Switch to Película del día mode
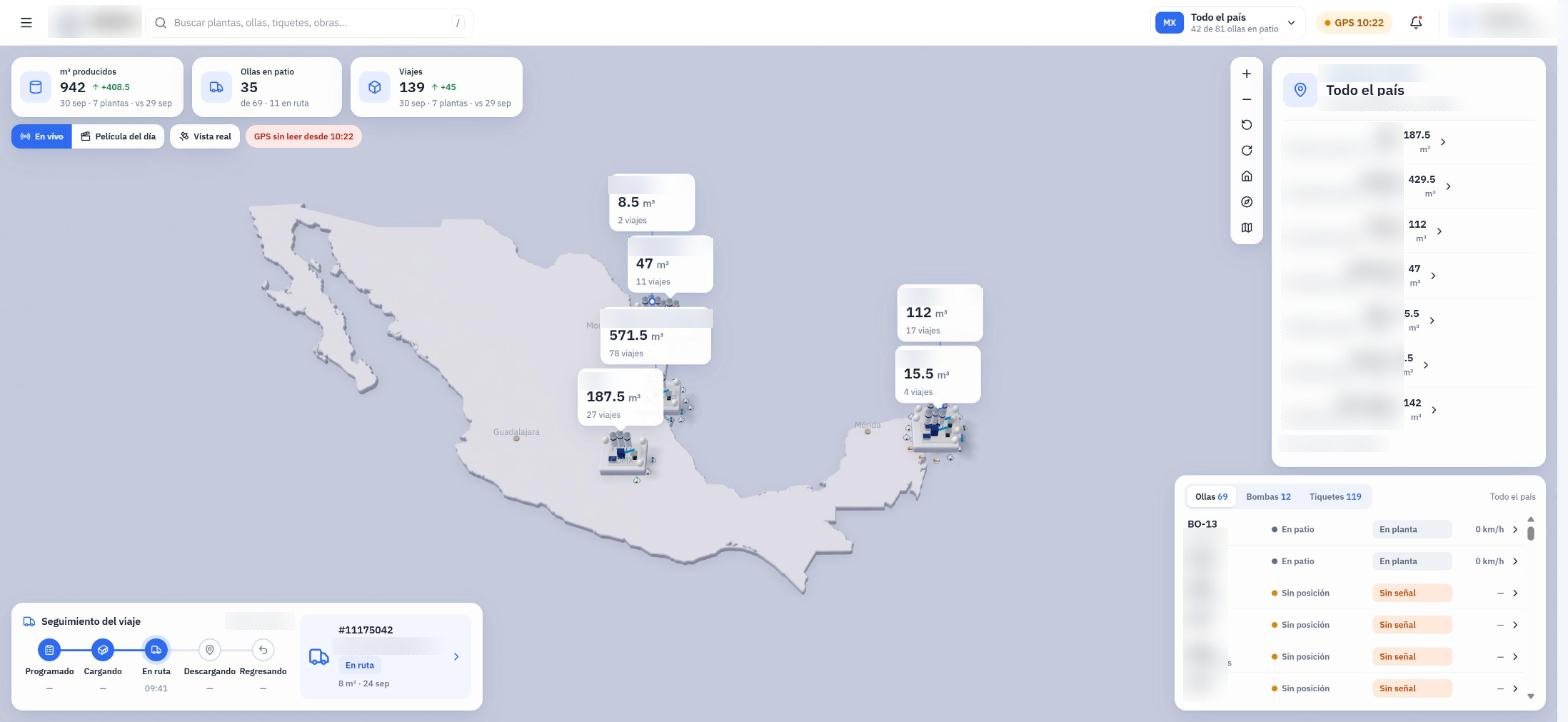 pyautogui.click(x=118, y=136)
